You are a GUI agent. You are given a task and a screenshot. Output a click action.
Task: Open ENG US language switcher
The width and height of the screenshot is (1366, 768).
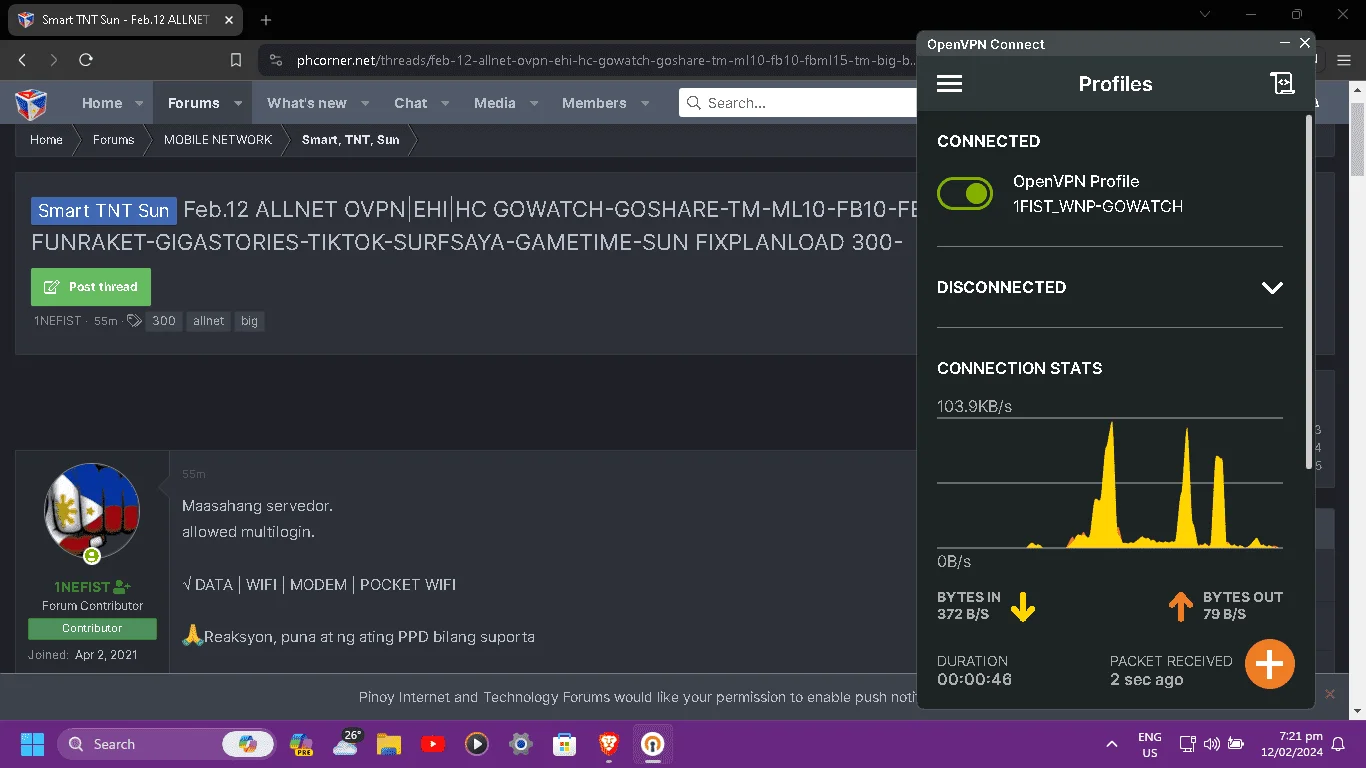(x=1149, y=744)
